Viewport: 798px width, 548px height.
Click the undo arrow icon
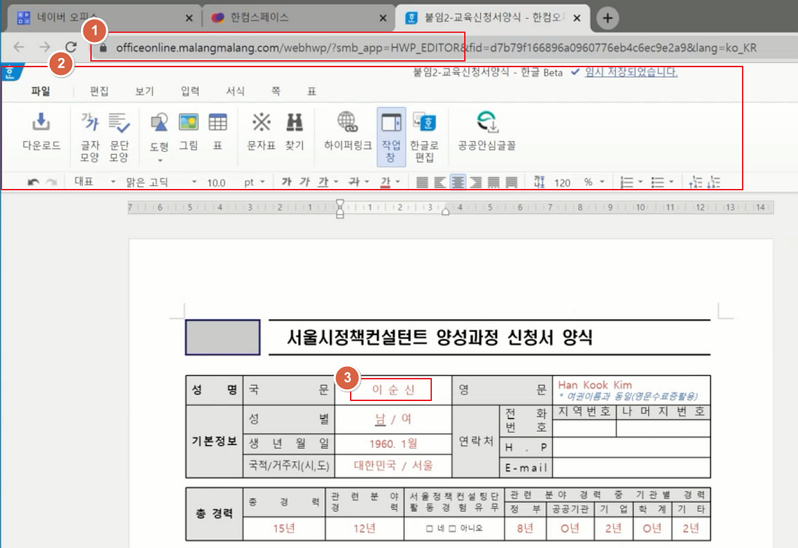(x=34, y=182)
